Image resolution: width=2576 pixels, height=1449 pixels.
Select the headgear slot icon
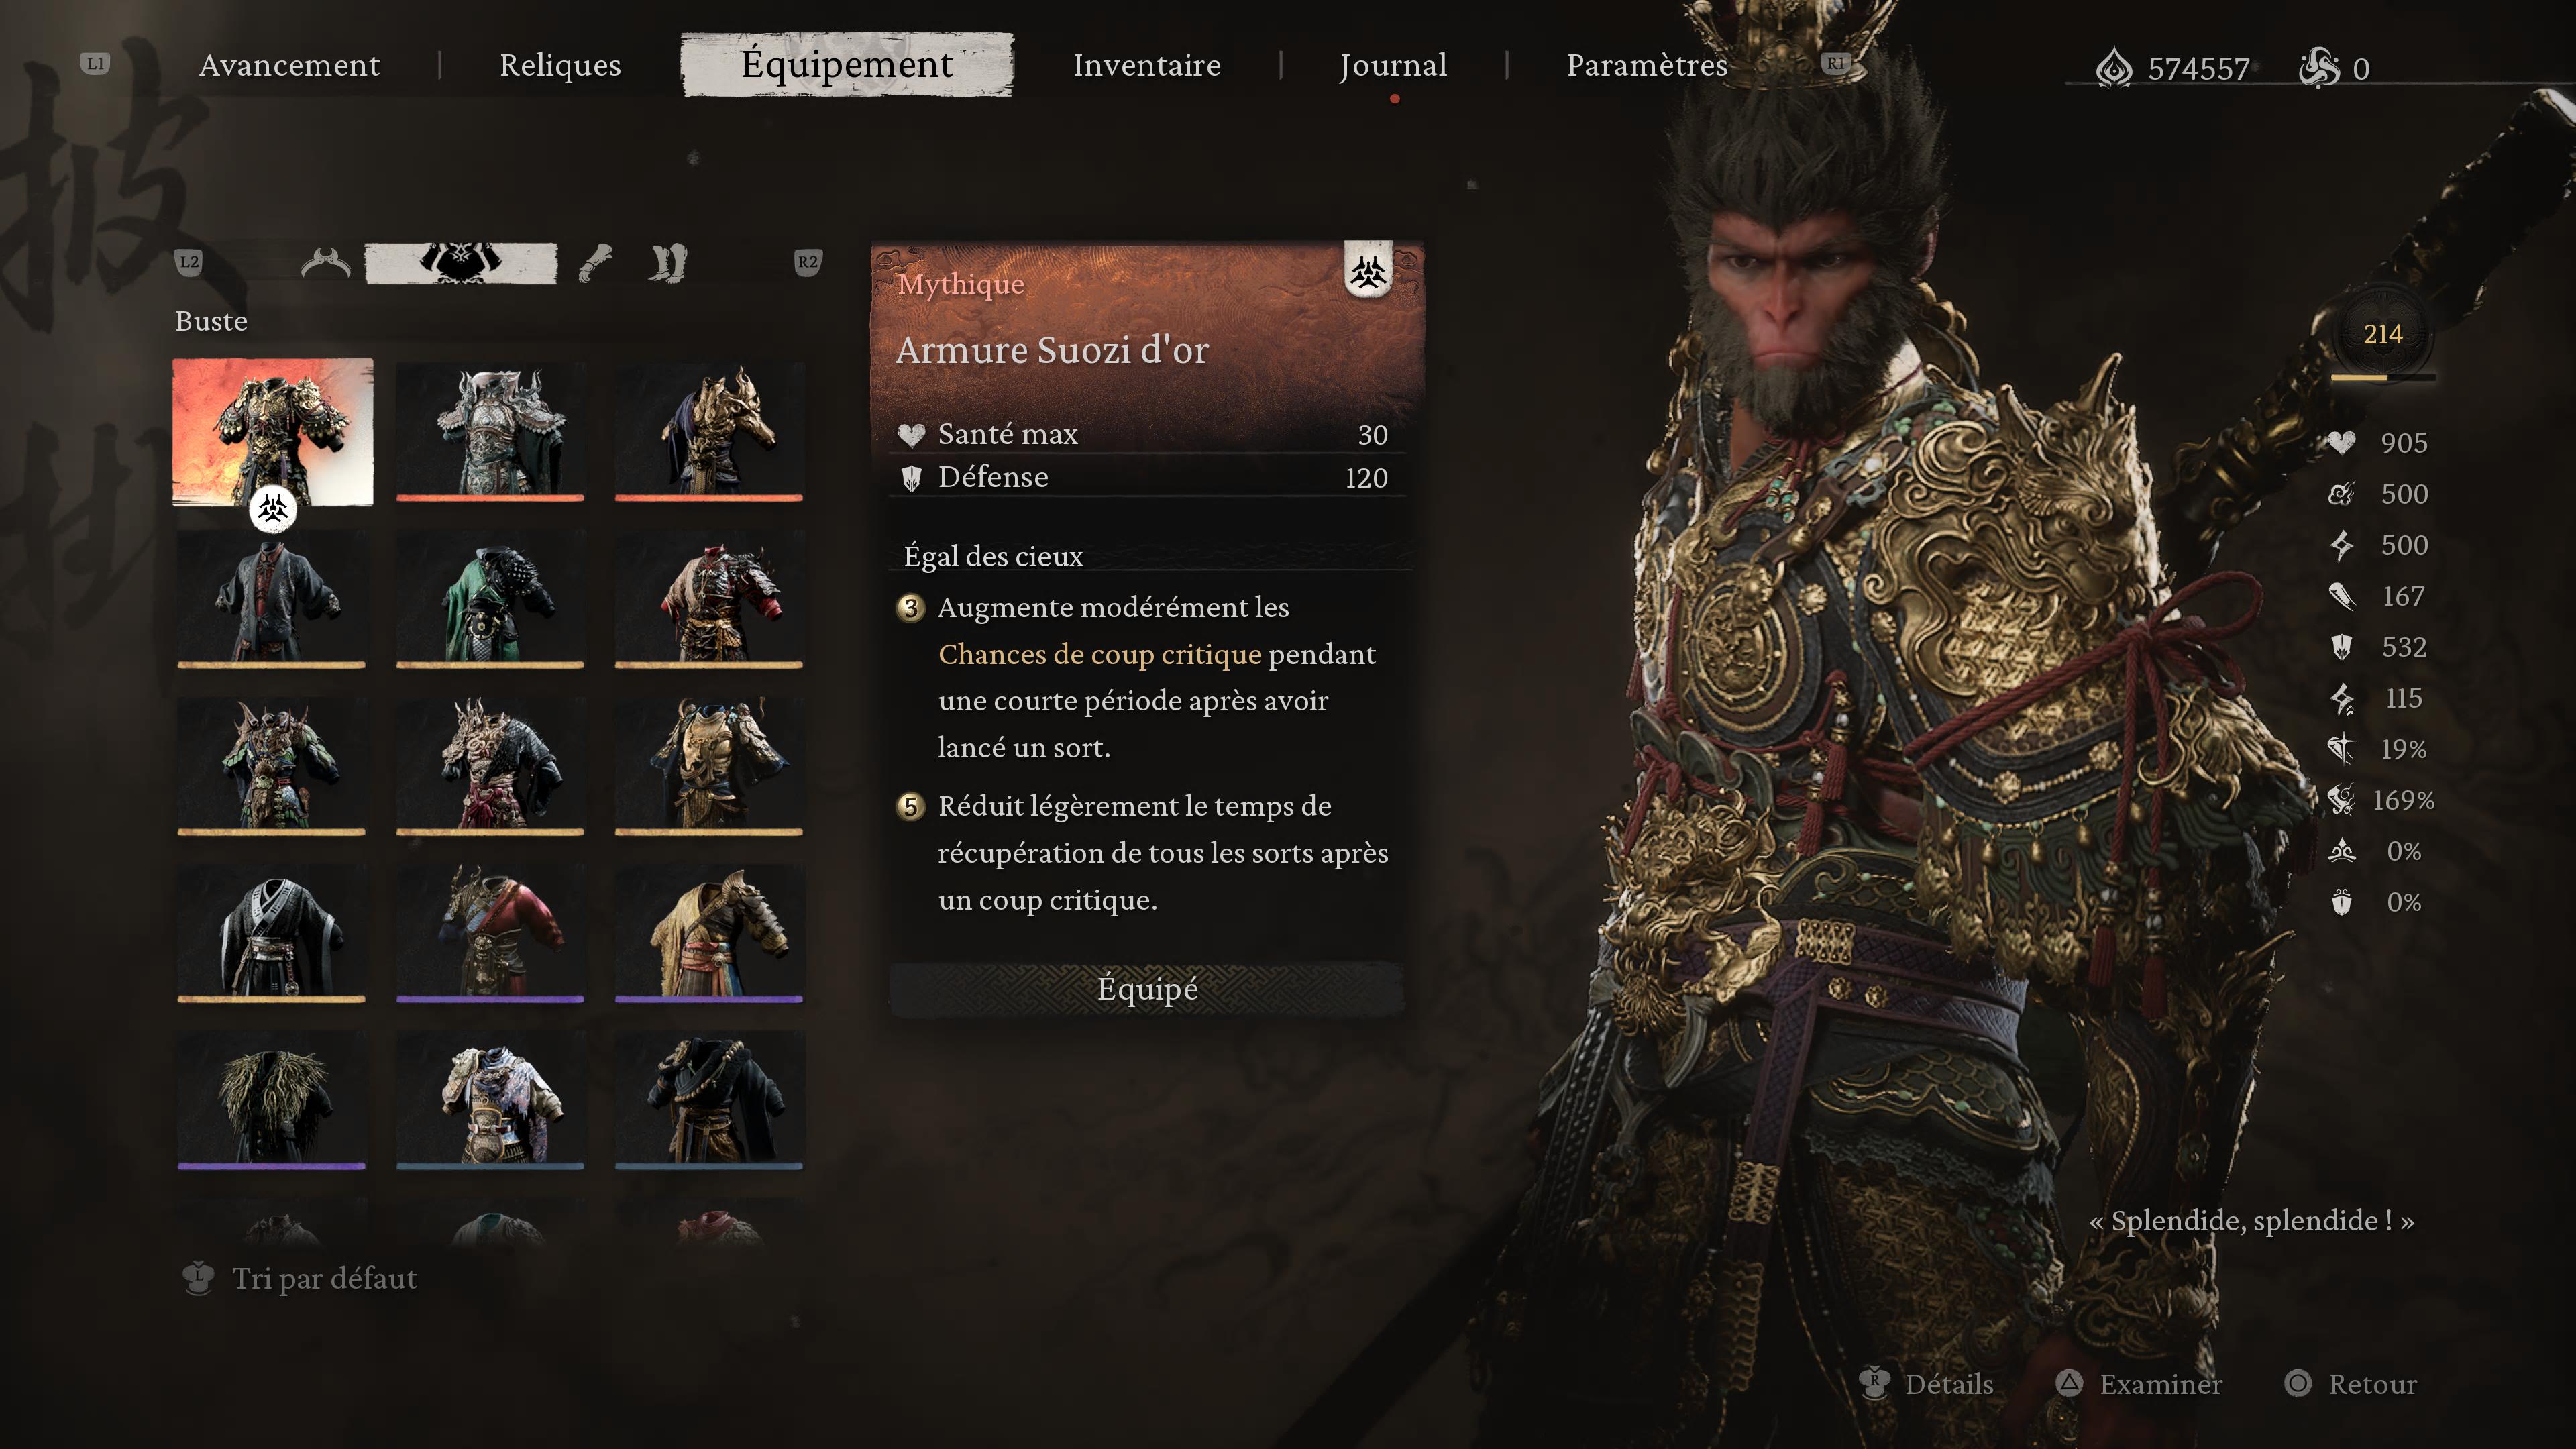[326, 263]
